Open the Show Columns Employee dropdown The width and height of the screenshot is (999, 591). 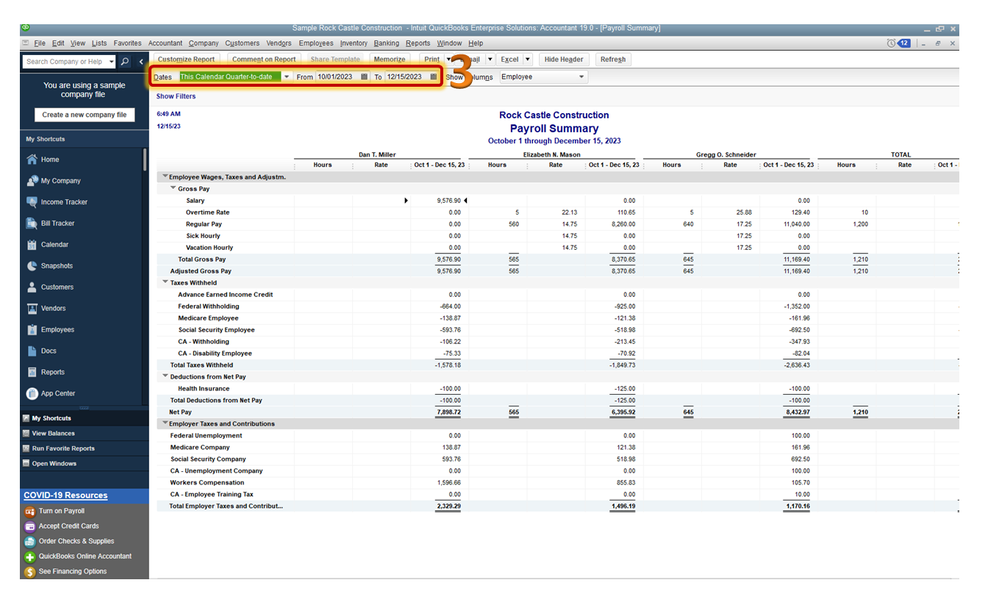point(542,77)
